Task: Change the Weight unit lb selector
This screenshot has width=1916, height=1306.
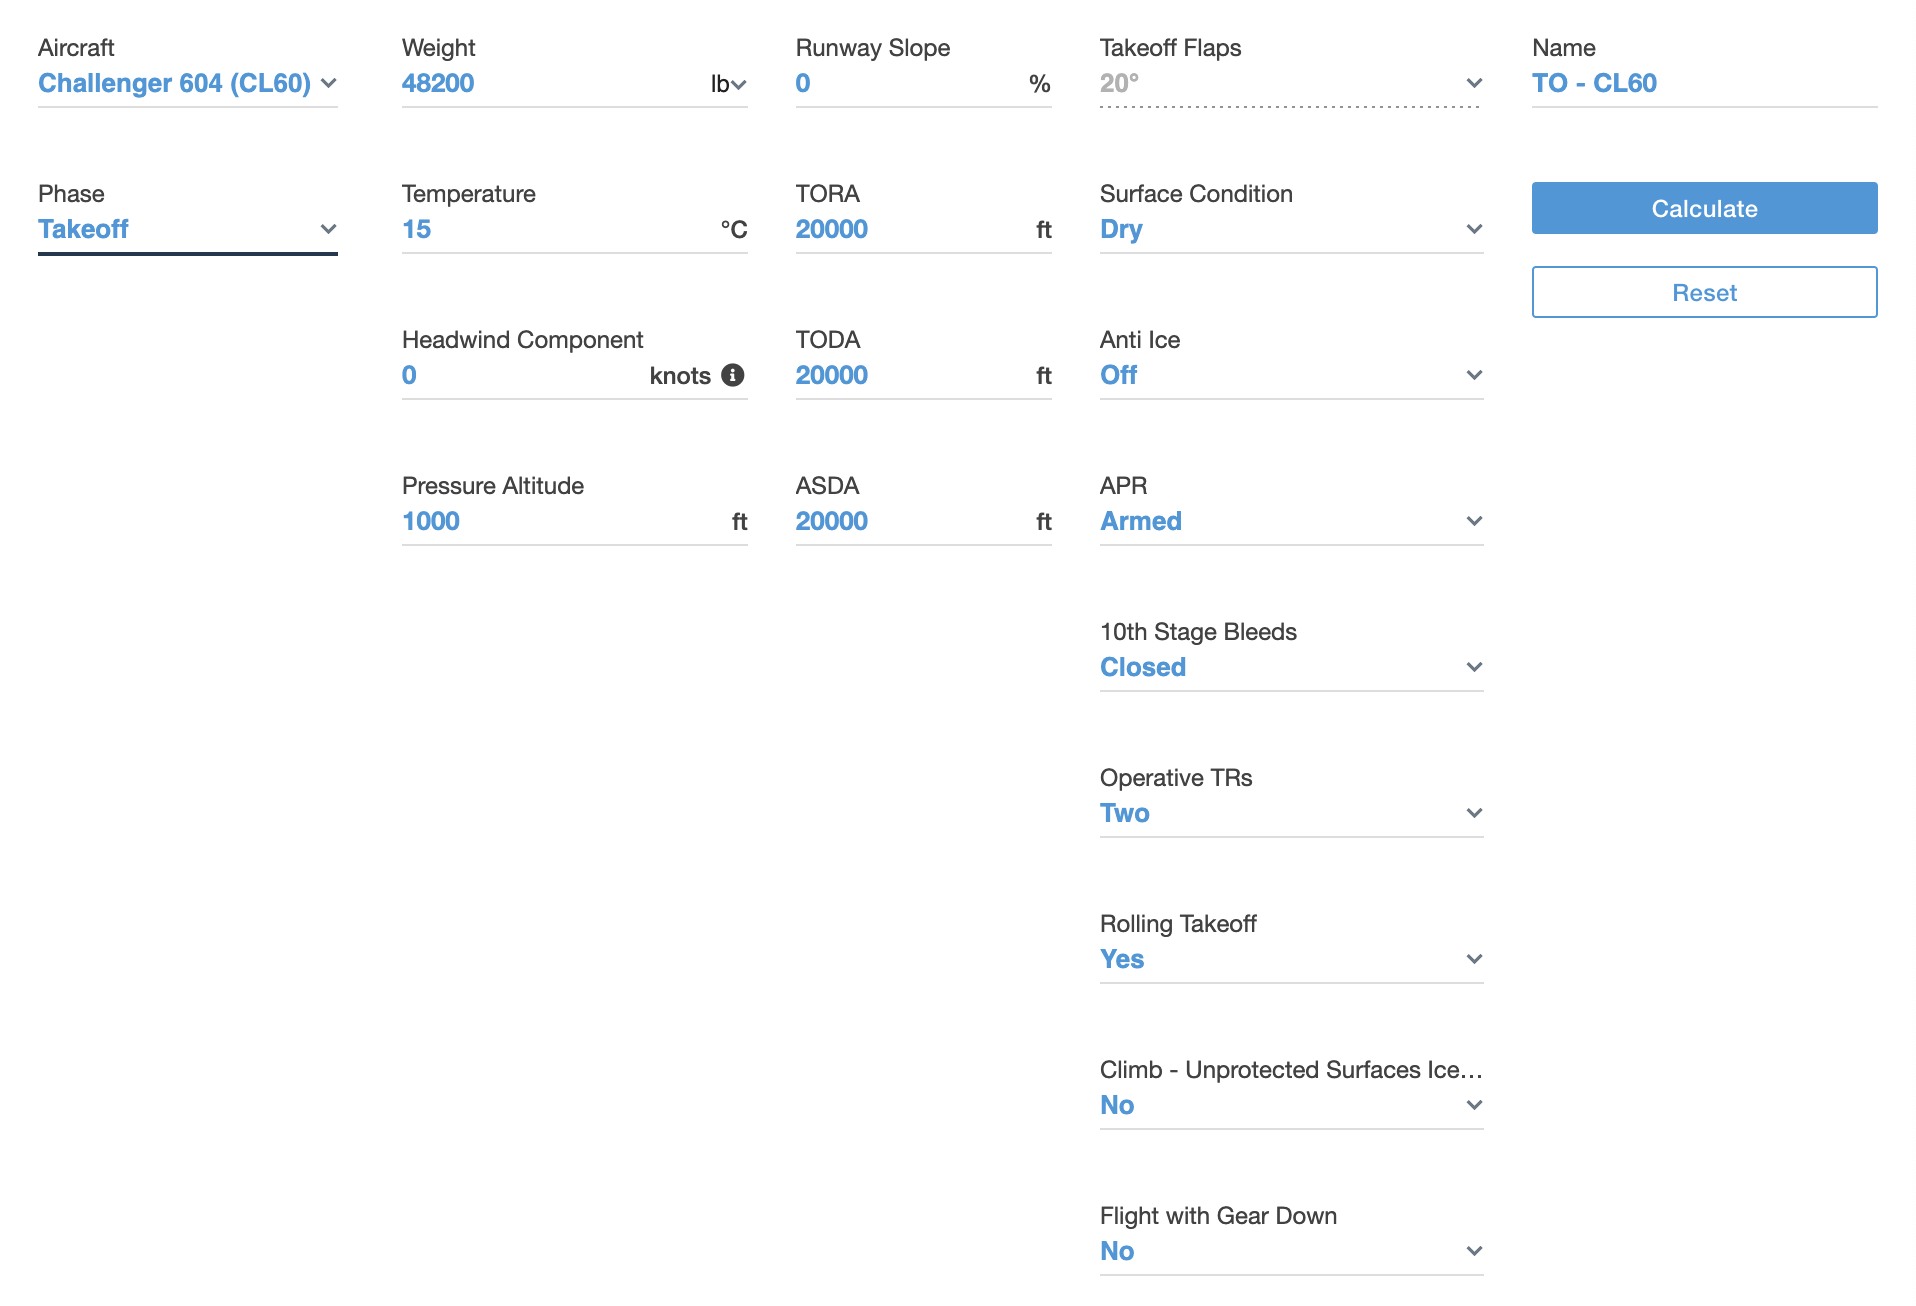Action: point(728,84)
